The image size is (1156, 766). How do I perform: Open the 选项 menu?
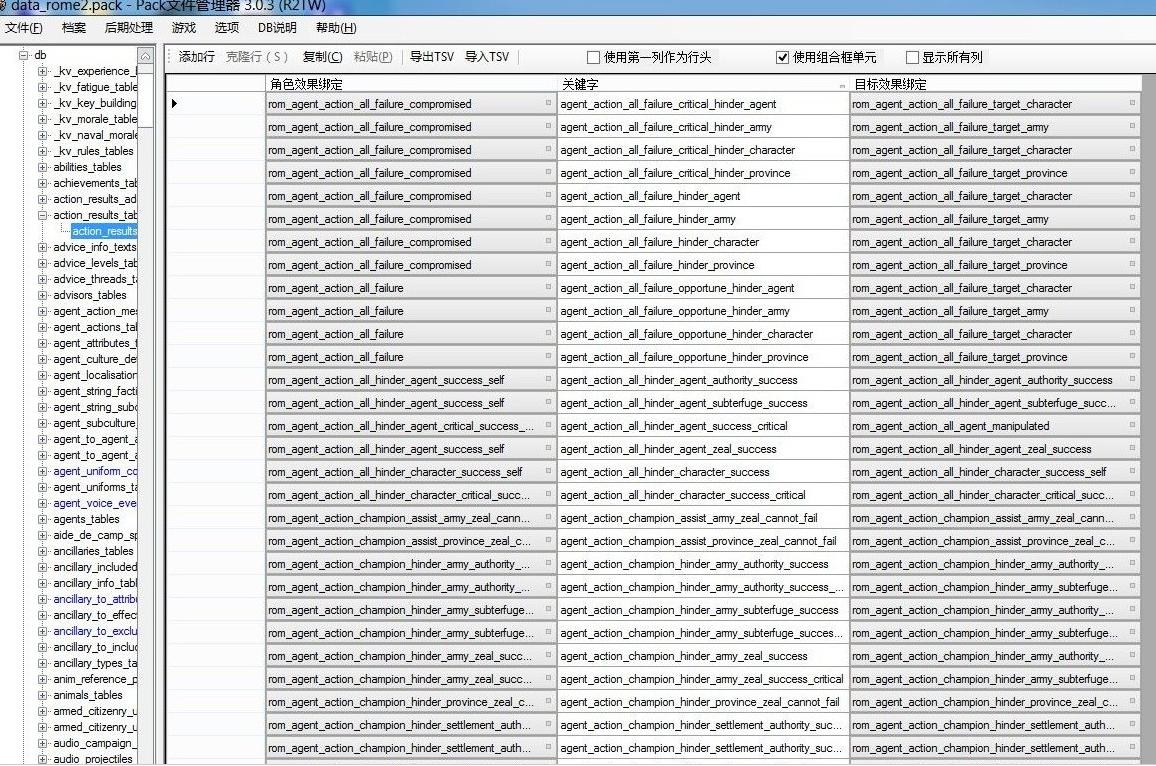coord(227,28)
